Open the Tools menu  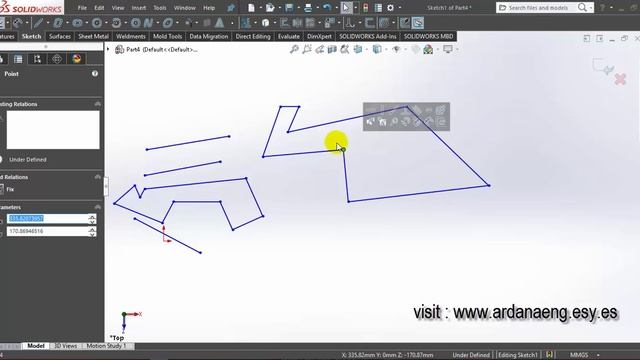tap(160, 8)
